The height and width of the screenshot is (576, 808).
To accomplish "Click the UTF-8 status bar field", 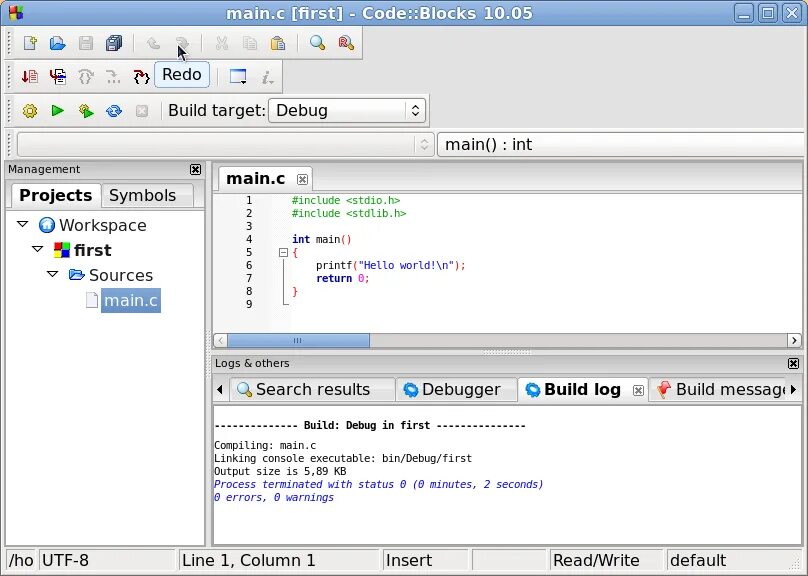I will 107,560.
